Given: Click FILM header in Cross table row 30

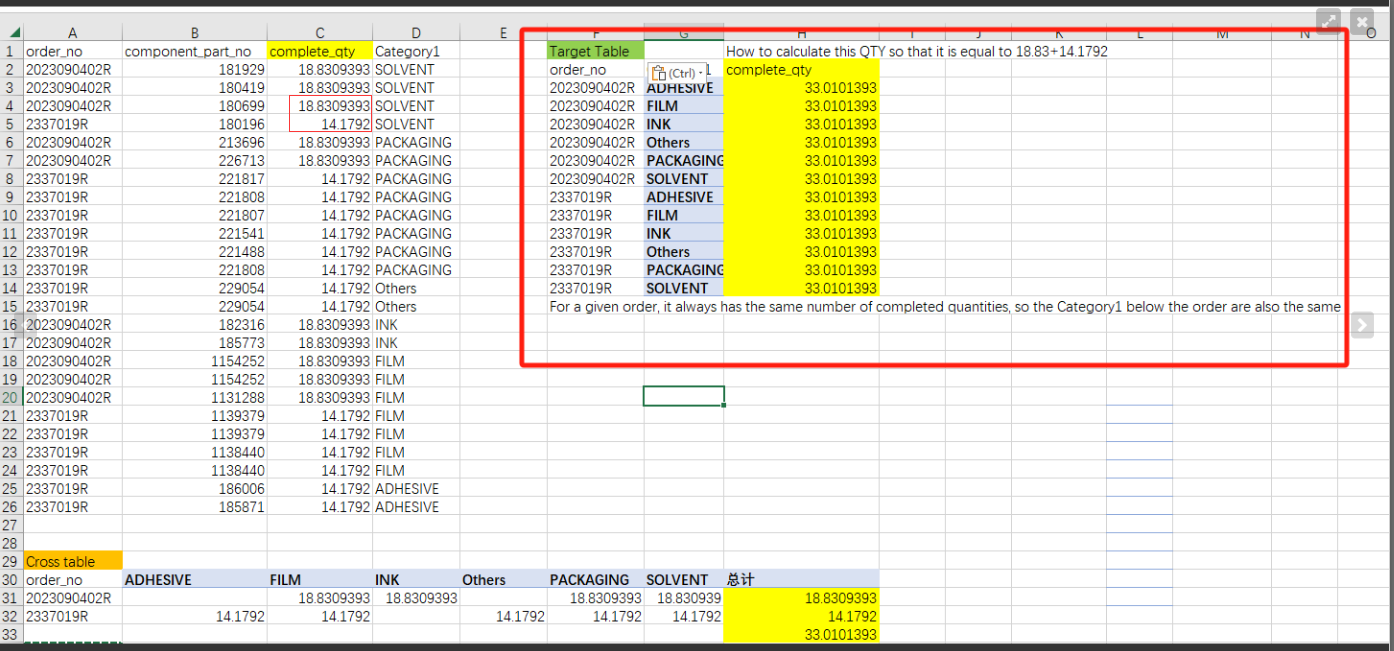Looking at the screenshot, I should pos(320,580).
